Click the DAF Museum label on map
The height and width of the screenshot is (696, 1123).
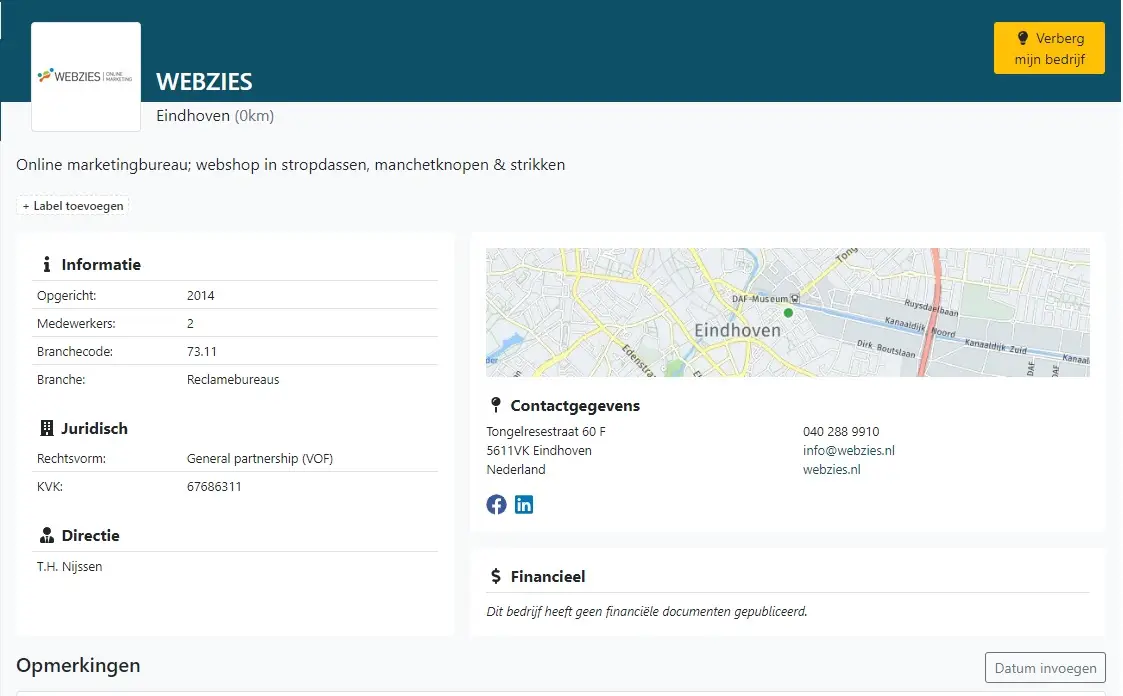[x=760, y=299]
